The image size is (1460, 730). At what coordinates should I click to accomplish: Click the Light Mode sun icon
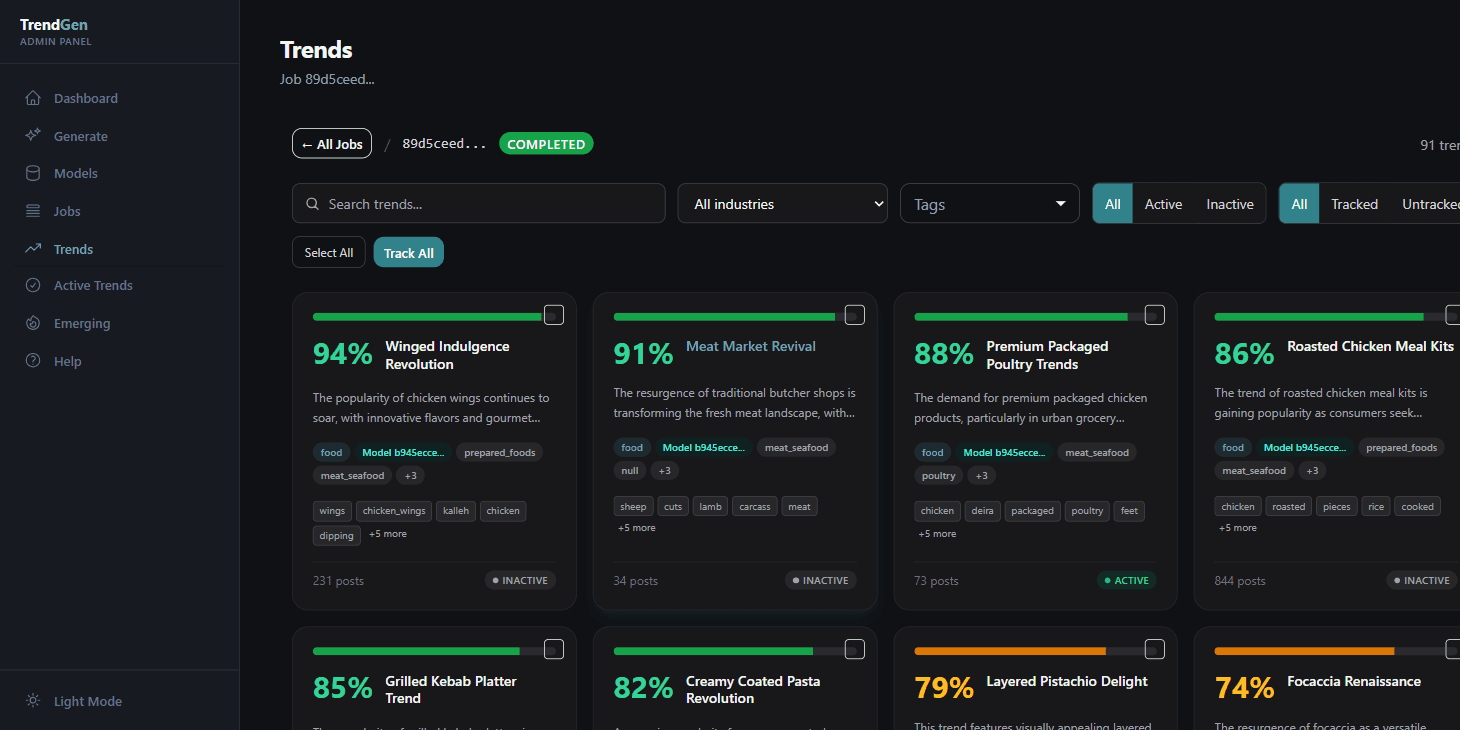(33, 701)
